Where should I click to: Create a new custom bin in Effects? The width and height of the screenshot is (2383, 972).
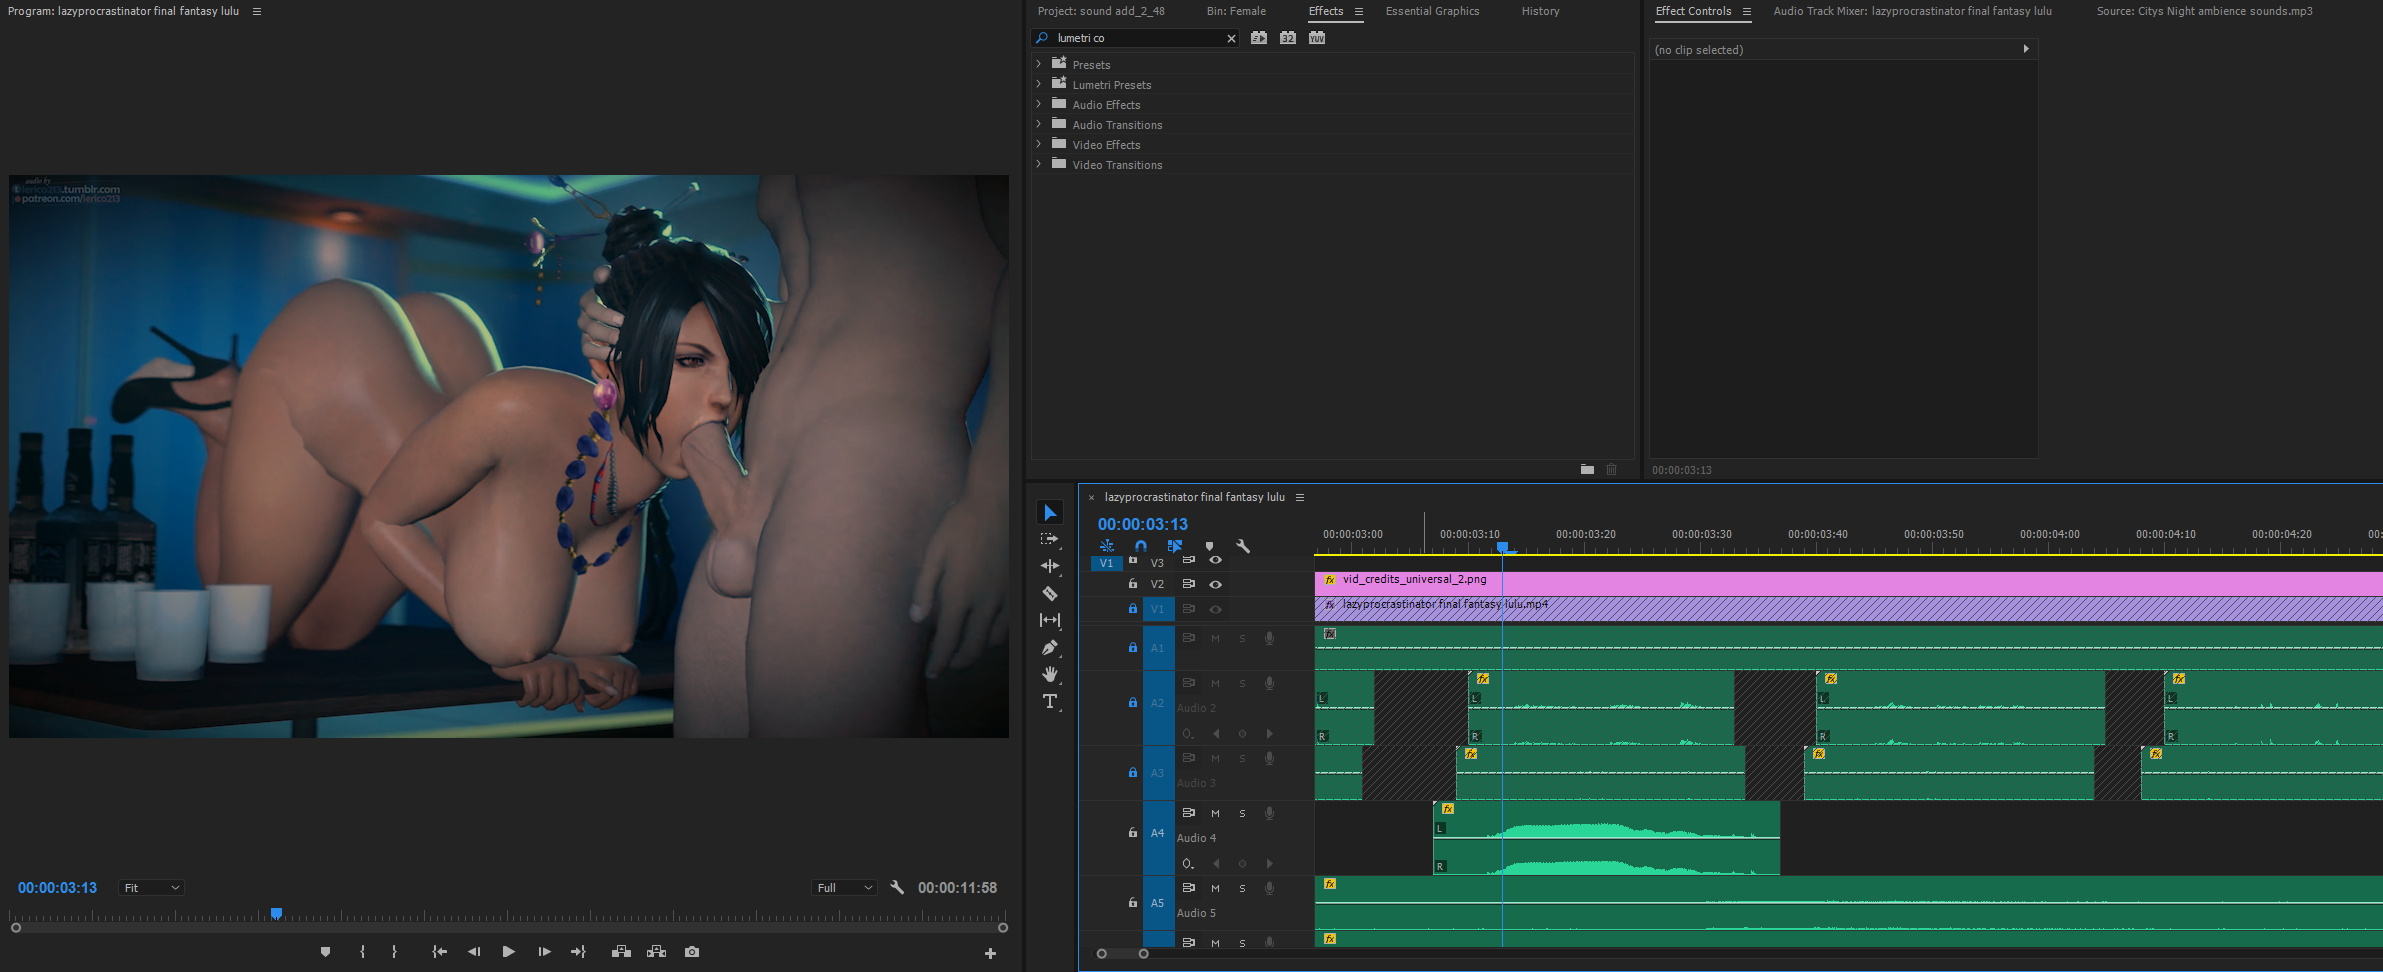(1587, 469)
